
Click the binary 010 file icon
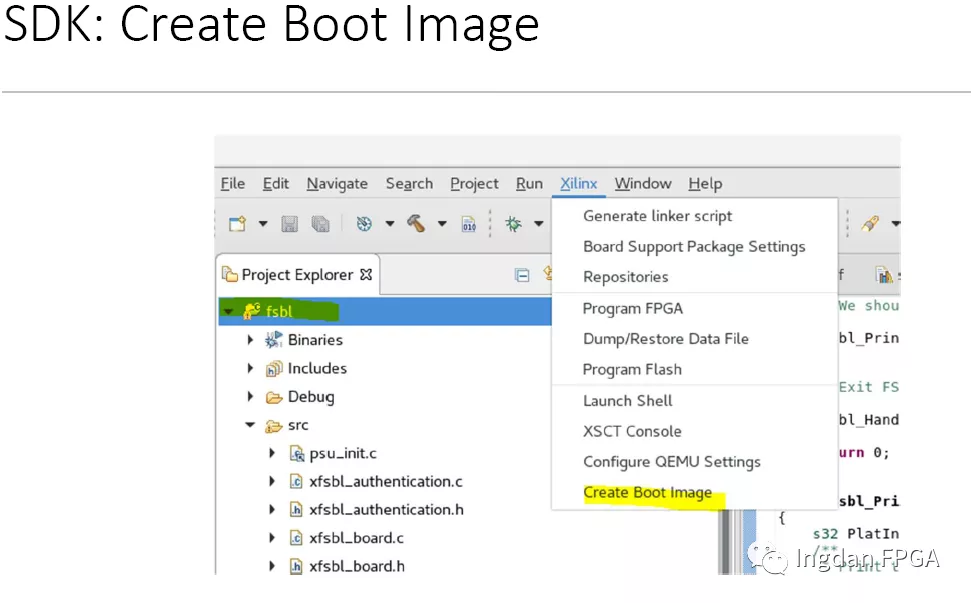pos(469,223)
